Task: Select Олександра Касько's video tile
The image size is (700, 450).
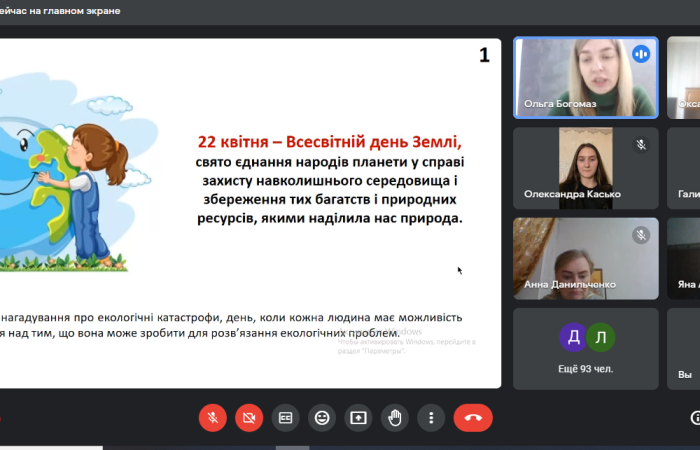Action: 585,167
